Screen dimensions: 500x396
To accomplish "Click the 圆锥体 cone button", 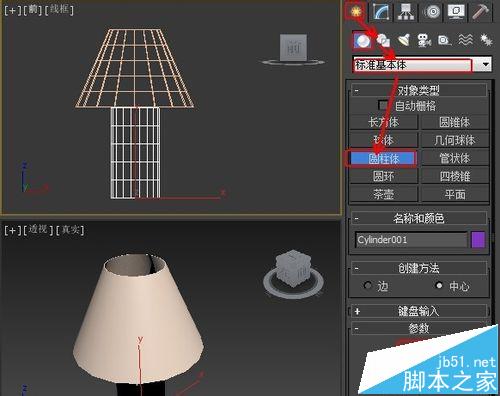I will click(455, 122).
